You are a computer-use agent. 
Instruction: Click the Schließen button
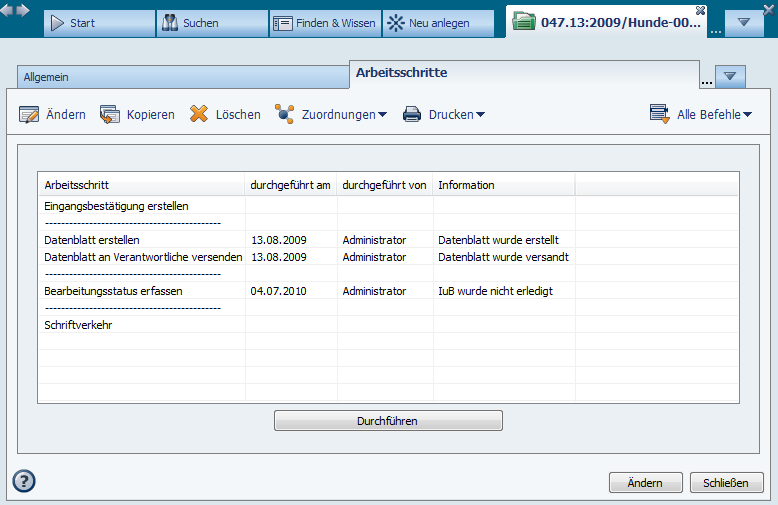[726, 483]
